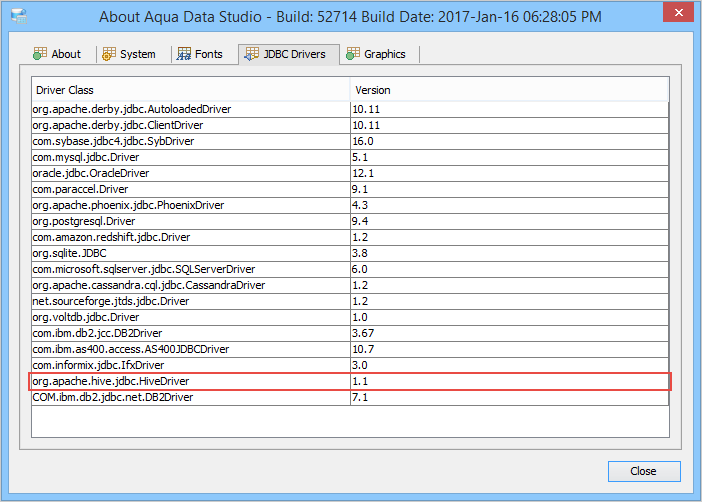Click the Graphics tab icon

pyautogui.click(x=353, y=54)
